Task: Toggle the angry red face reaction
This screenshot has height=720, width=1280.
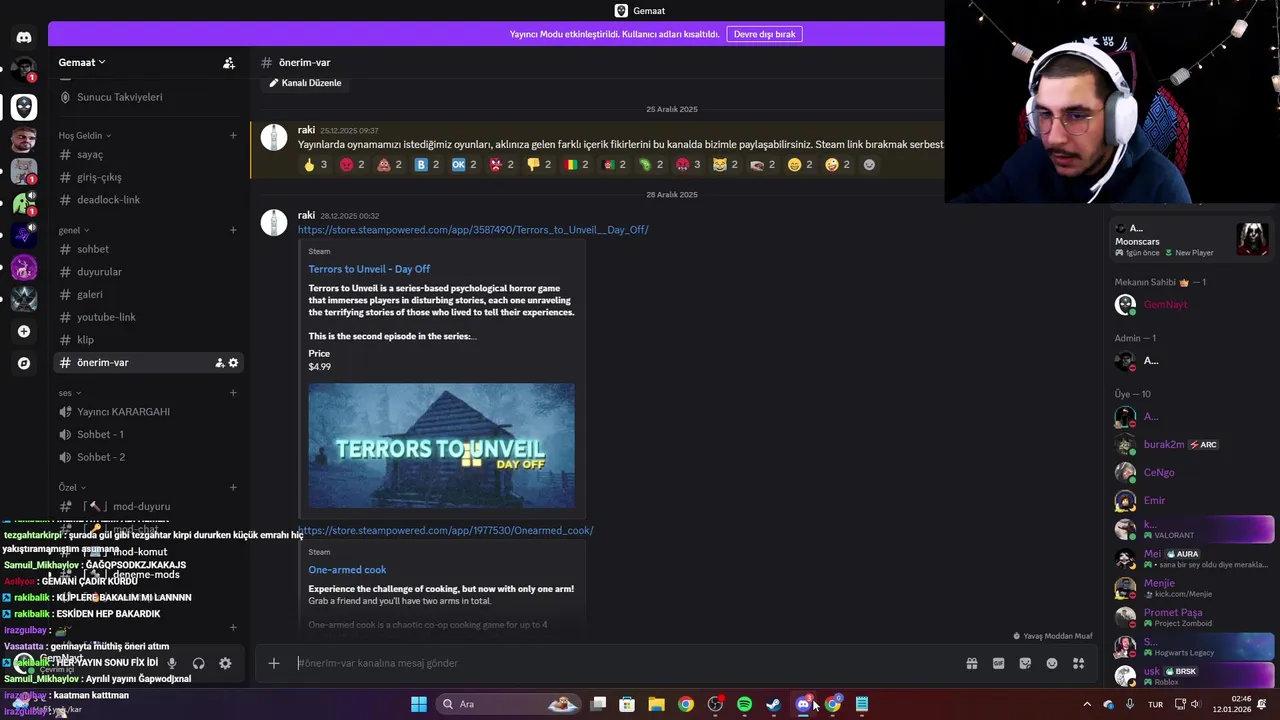Action: coord(353,165)
